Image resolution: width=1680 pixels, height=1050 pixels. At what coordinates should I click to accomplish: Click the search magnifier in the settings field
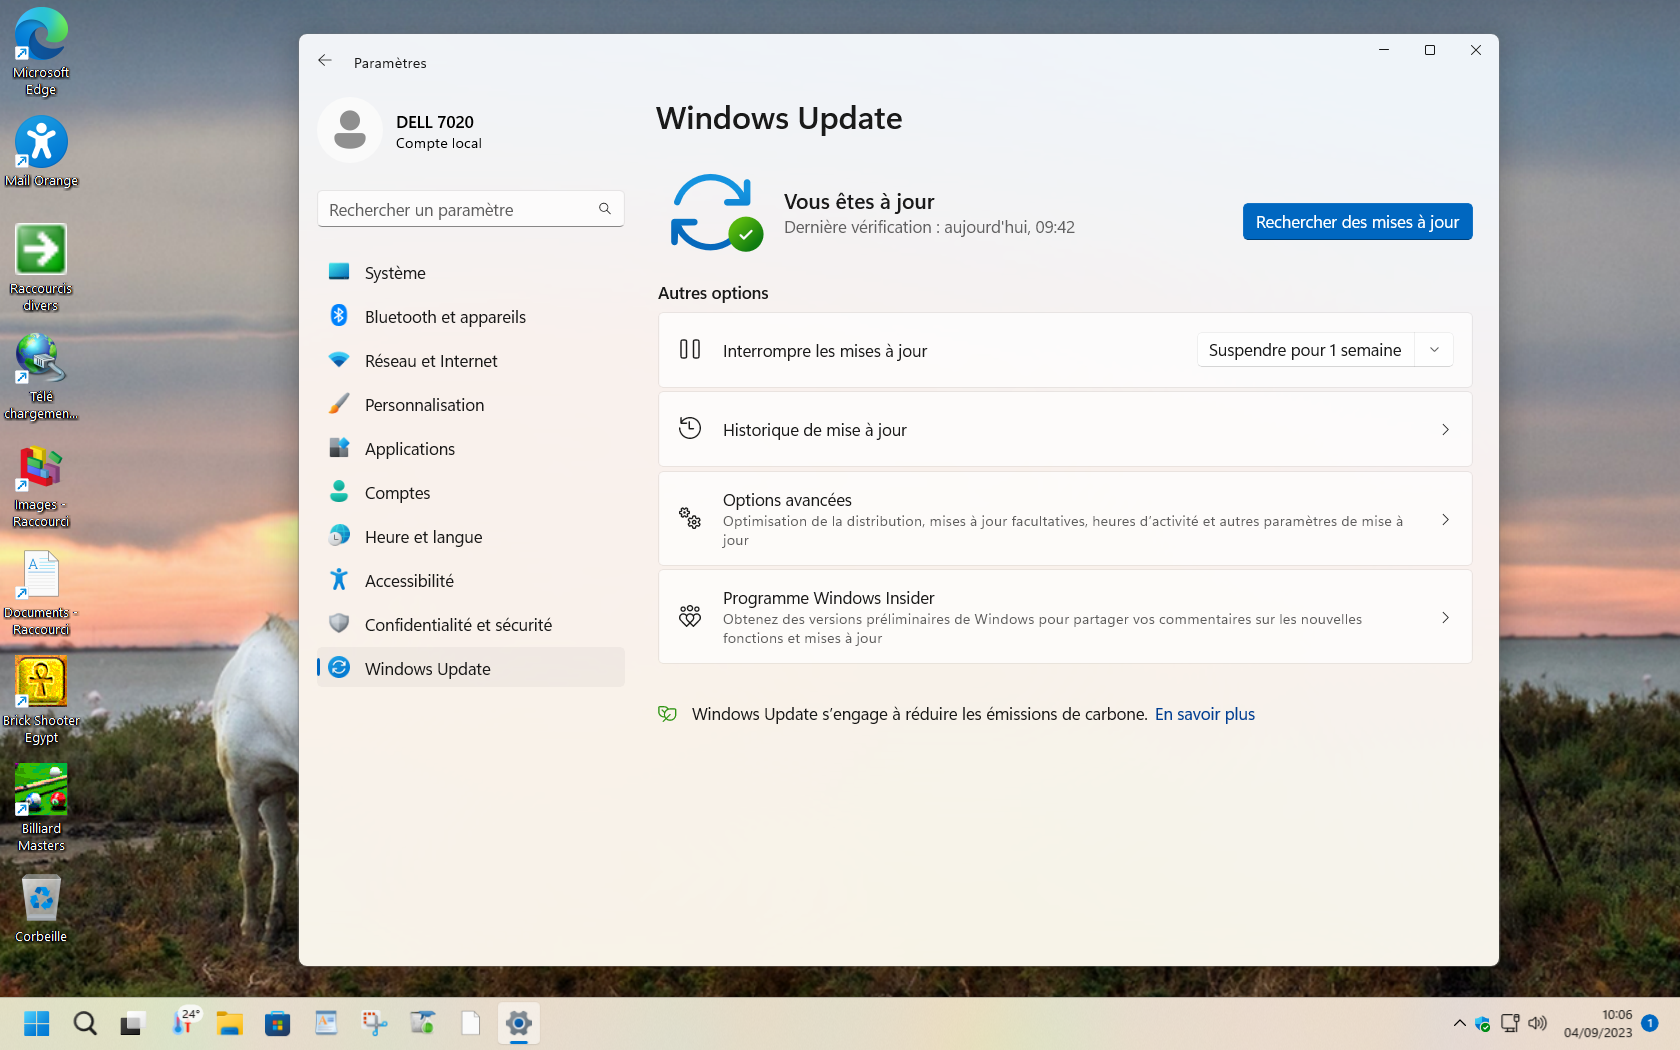[604, 209]
